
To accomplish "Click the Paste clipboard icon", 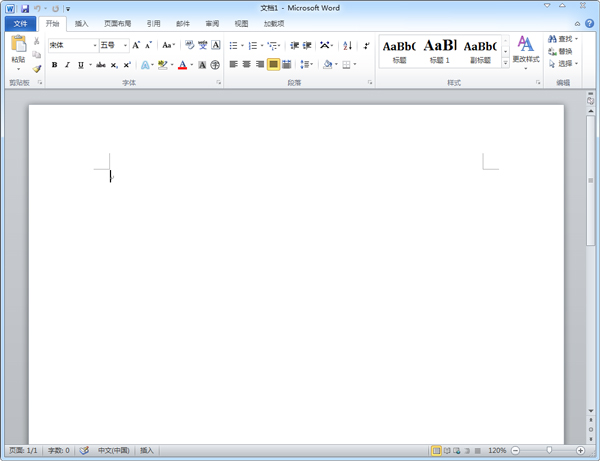I will tap(18, 44).
